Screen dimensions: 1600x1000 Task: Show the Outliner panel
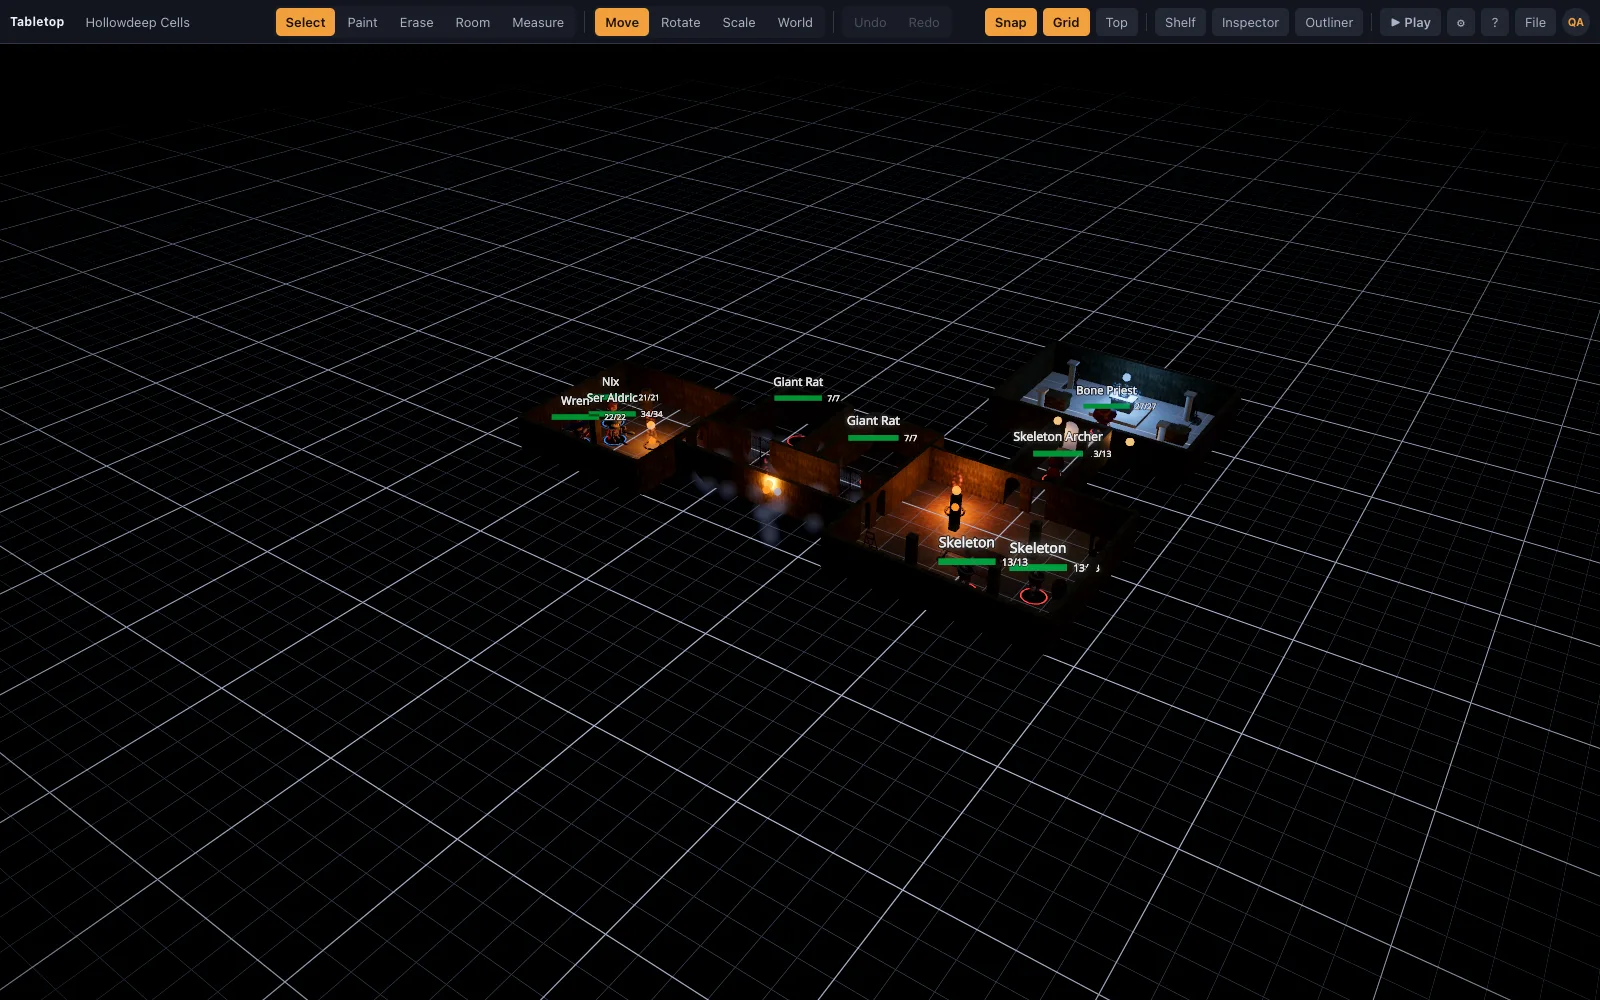[x=1329, y=22]
